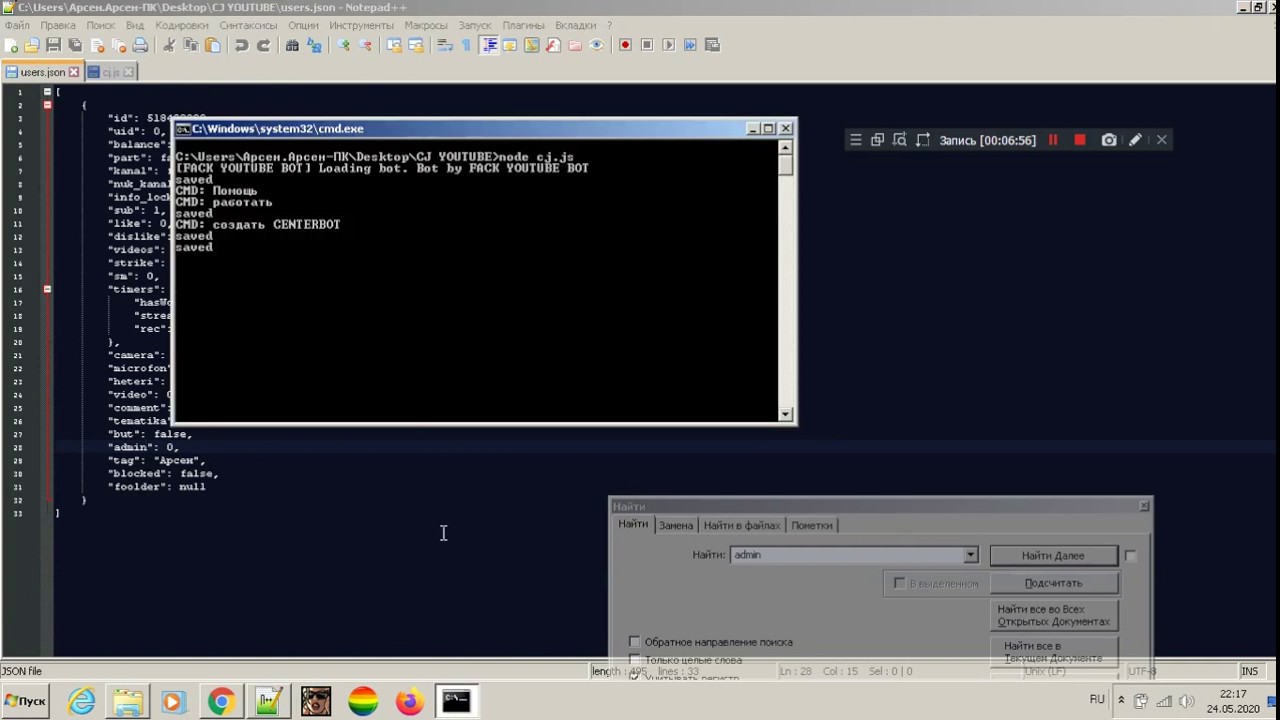Viewport: 1280px width, 720px height.
Task: Click the Save All toolbar icon
Action: (75, 45)
